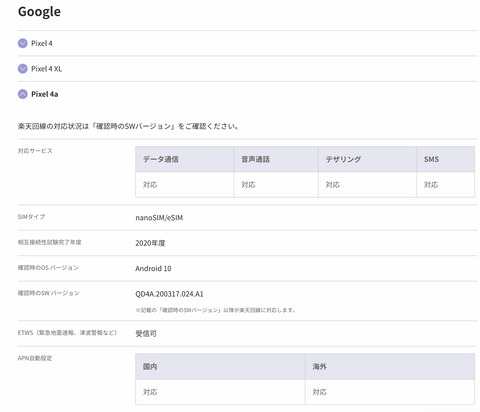This screenshot has height=412, width=480.
Task: Click the 対応 cell under 海外
Action: click(390, 392)
